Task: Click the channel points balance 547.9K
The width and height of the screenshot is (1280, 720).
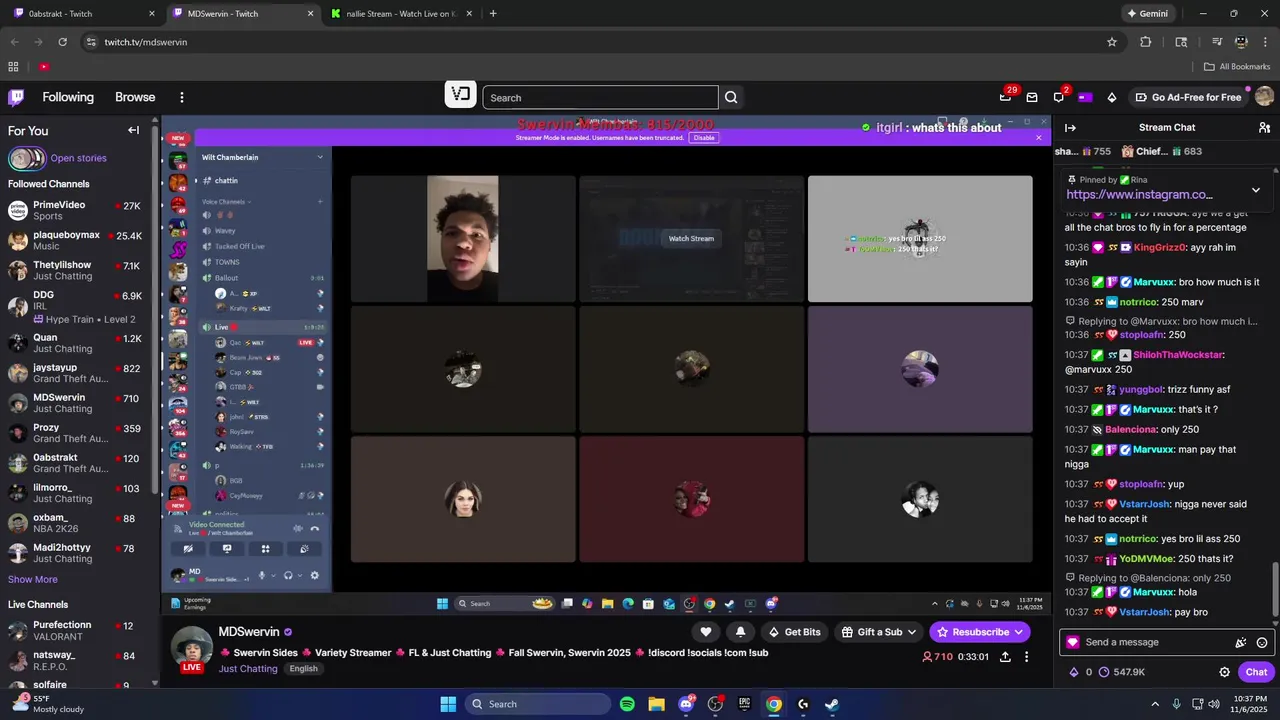Action: click(x=1121, y=672)
